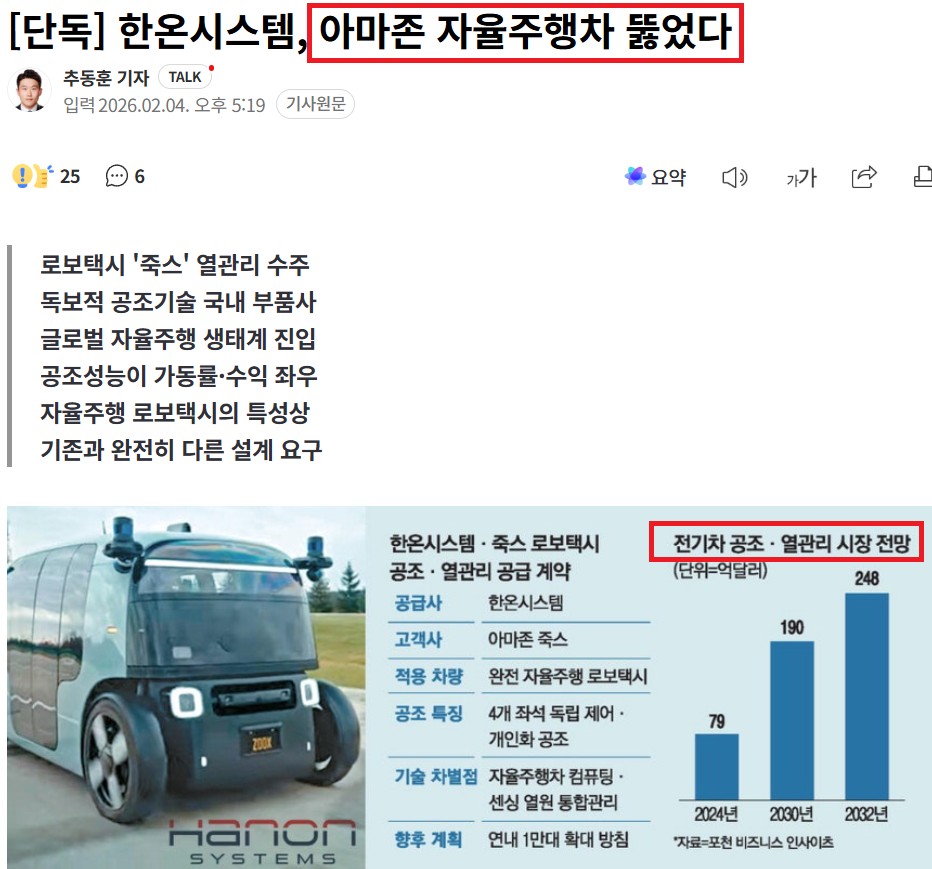932x869 pixels.
Task: Open the comments via speech bubble icon
Action: [117, 176]
